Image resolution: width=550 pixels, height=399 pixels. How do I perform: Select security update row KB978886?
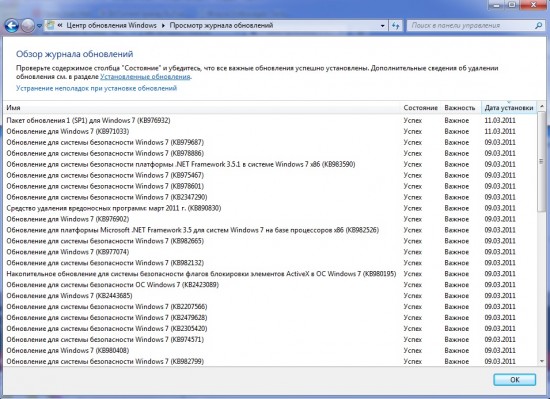click(x=270, y=153)
